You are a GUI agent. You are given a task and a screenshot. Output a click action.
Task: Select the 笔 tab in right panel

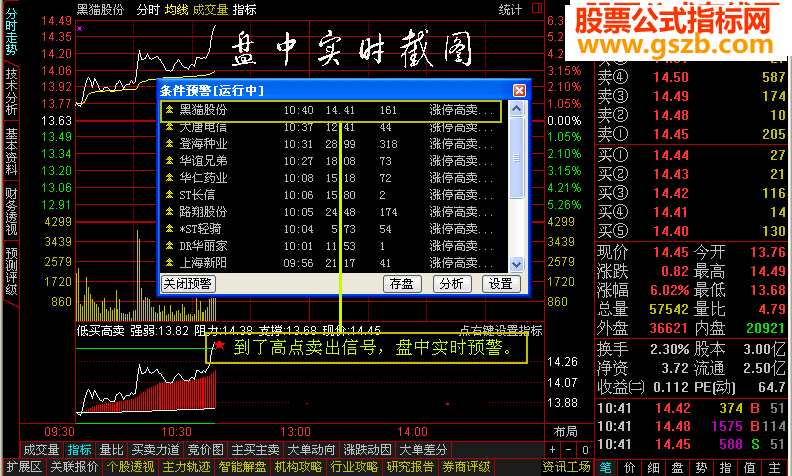click(605, 467)
